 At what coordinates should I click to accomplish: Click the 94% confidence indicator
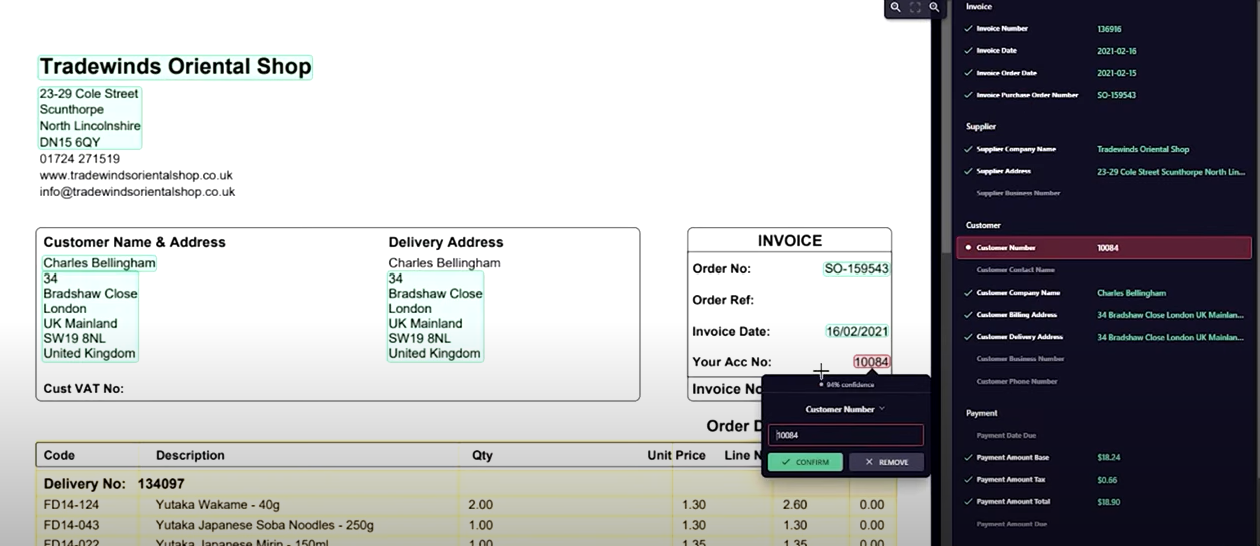[847, 385]
